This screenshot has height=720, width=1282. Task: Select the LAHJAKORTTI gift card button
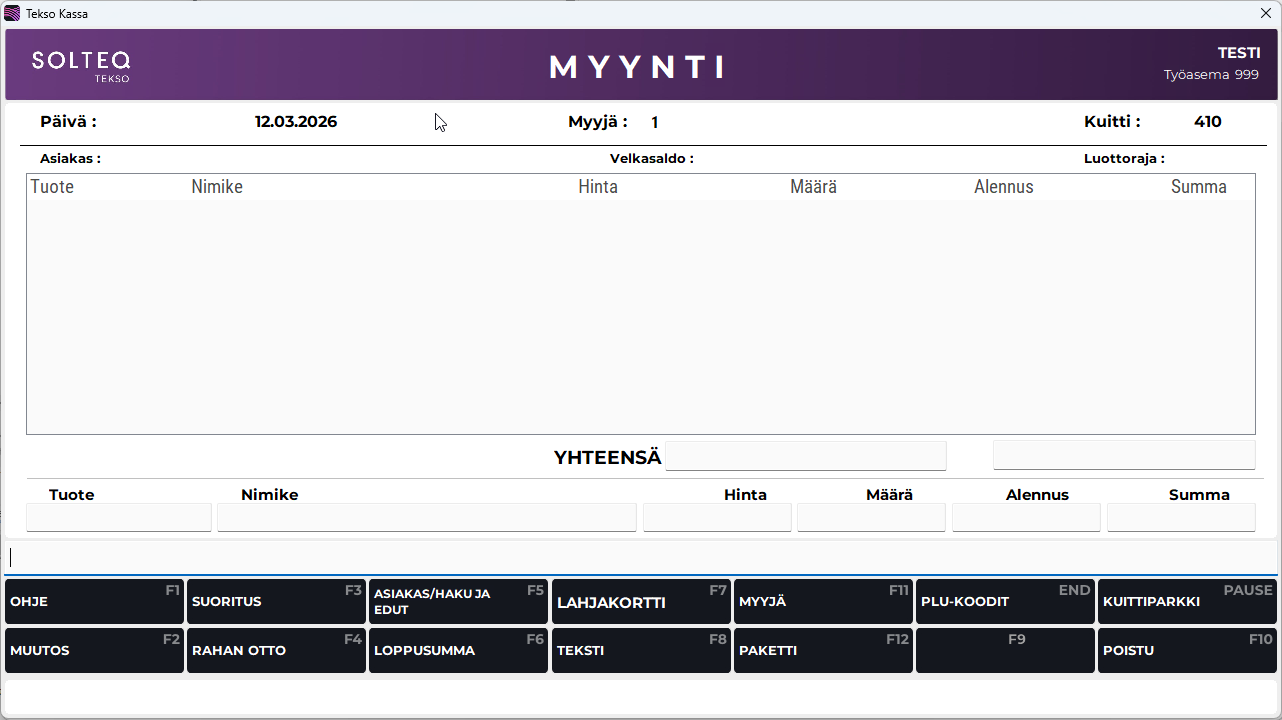(x=641, y=602)
